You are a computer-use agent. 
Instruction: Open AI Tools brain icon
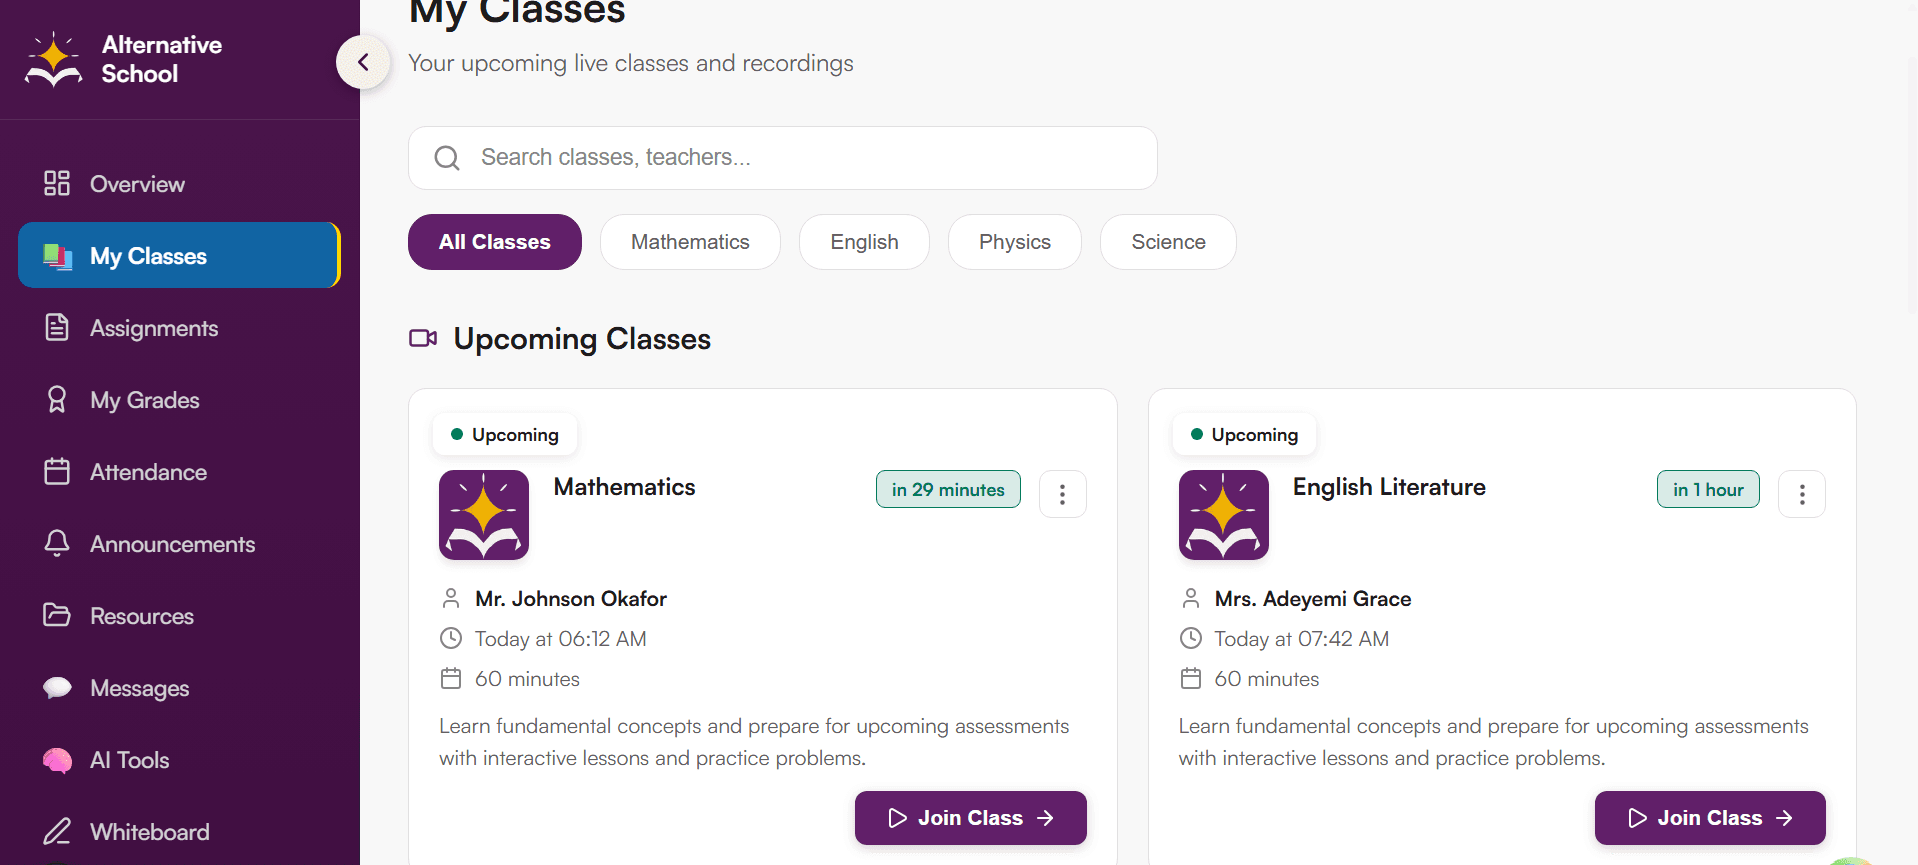(57, 759)
